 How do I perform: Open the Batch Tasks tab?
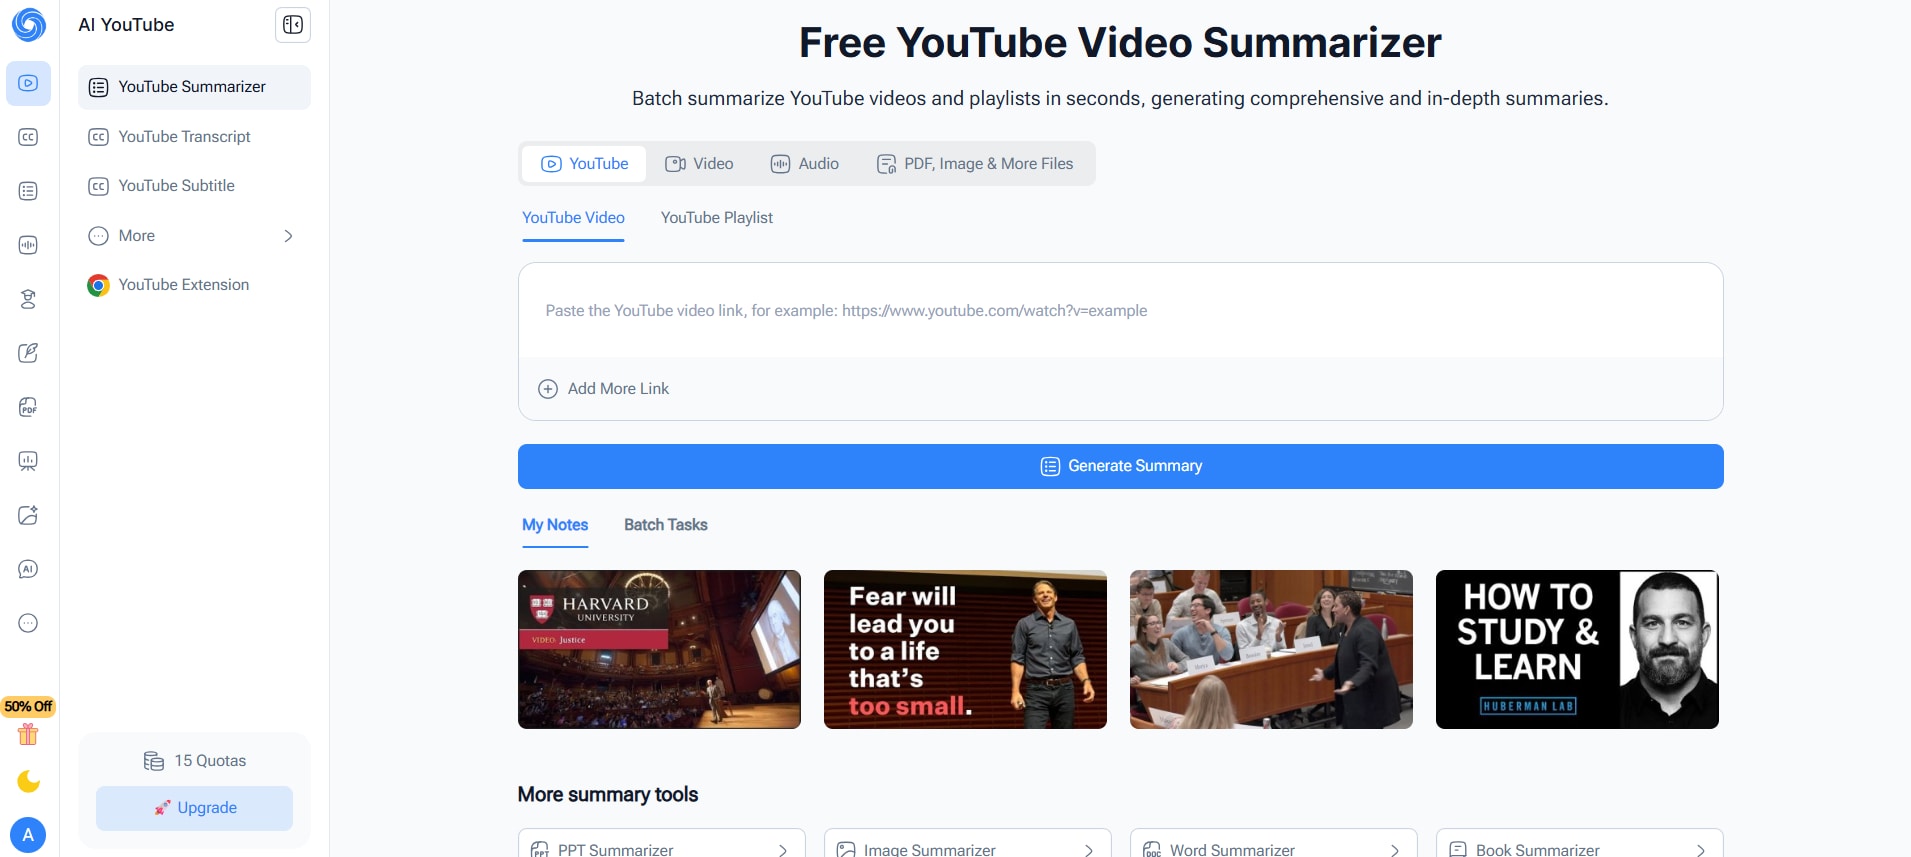666,525
